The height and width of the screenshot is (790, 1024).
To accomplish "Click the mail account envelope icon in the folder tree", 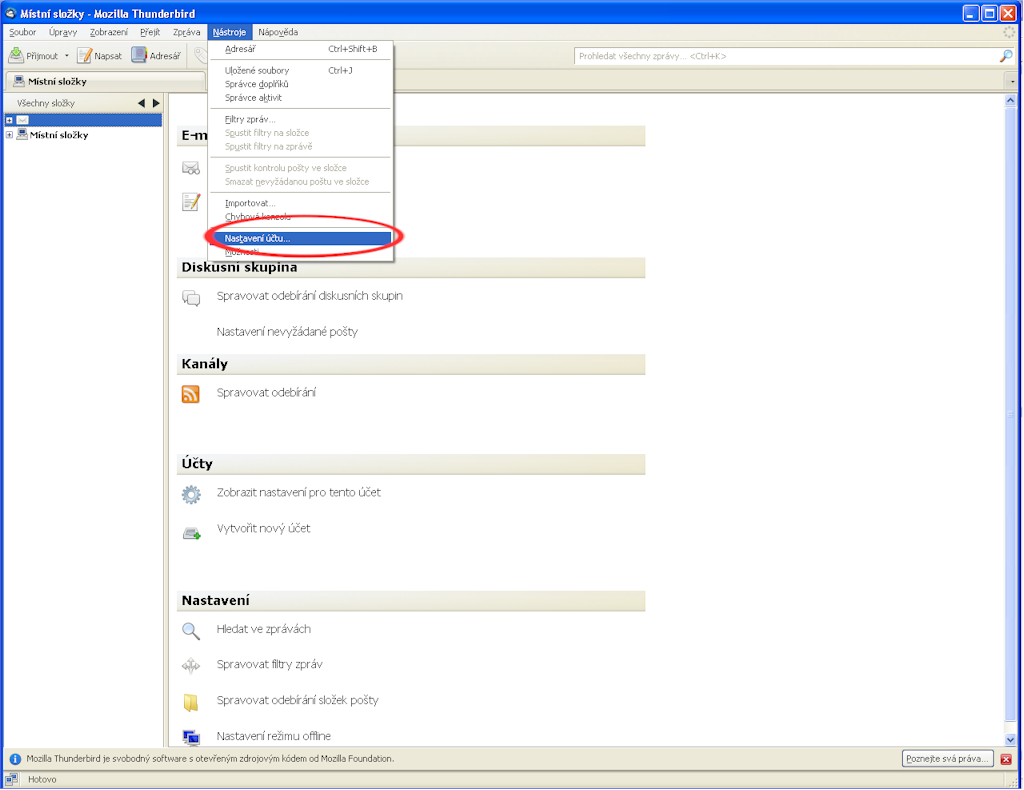I will tap(22, 120).
